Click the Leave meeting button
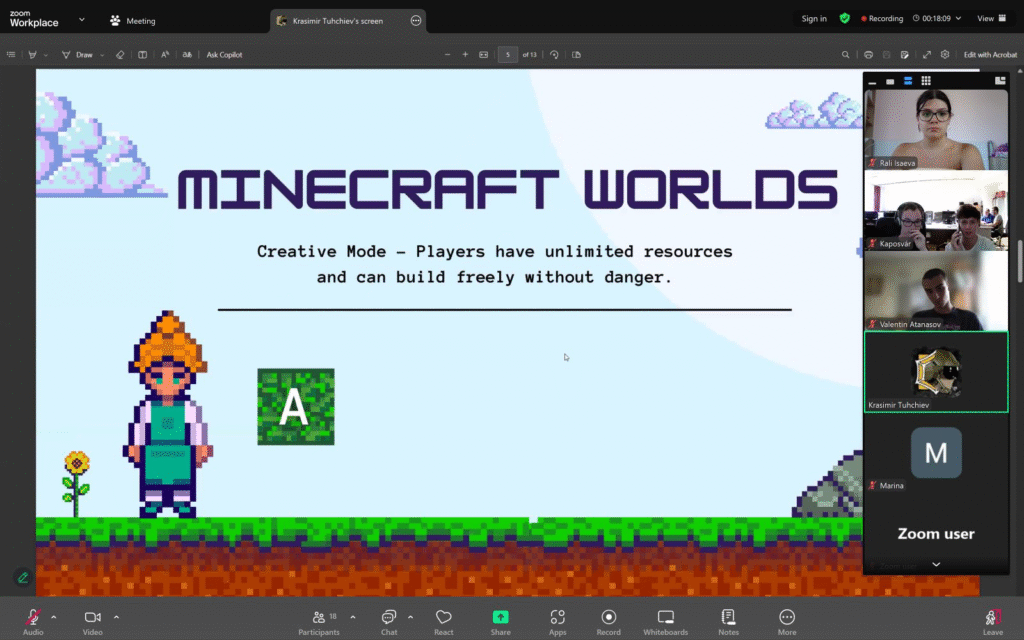 point(992,618)
